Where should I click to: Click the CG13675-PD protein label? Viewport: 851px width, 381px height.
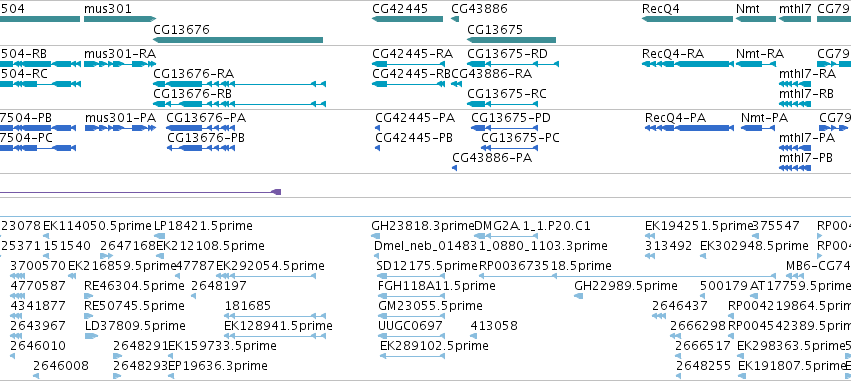(x=511, y=118)
